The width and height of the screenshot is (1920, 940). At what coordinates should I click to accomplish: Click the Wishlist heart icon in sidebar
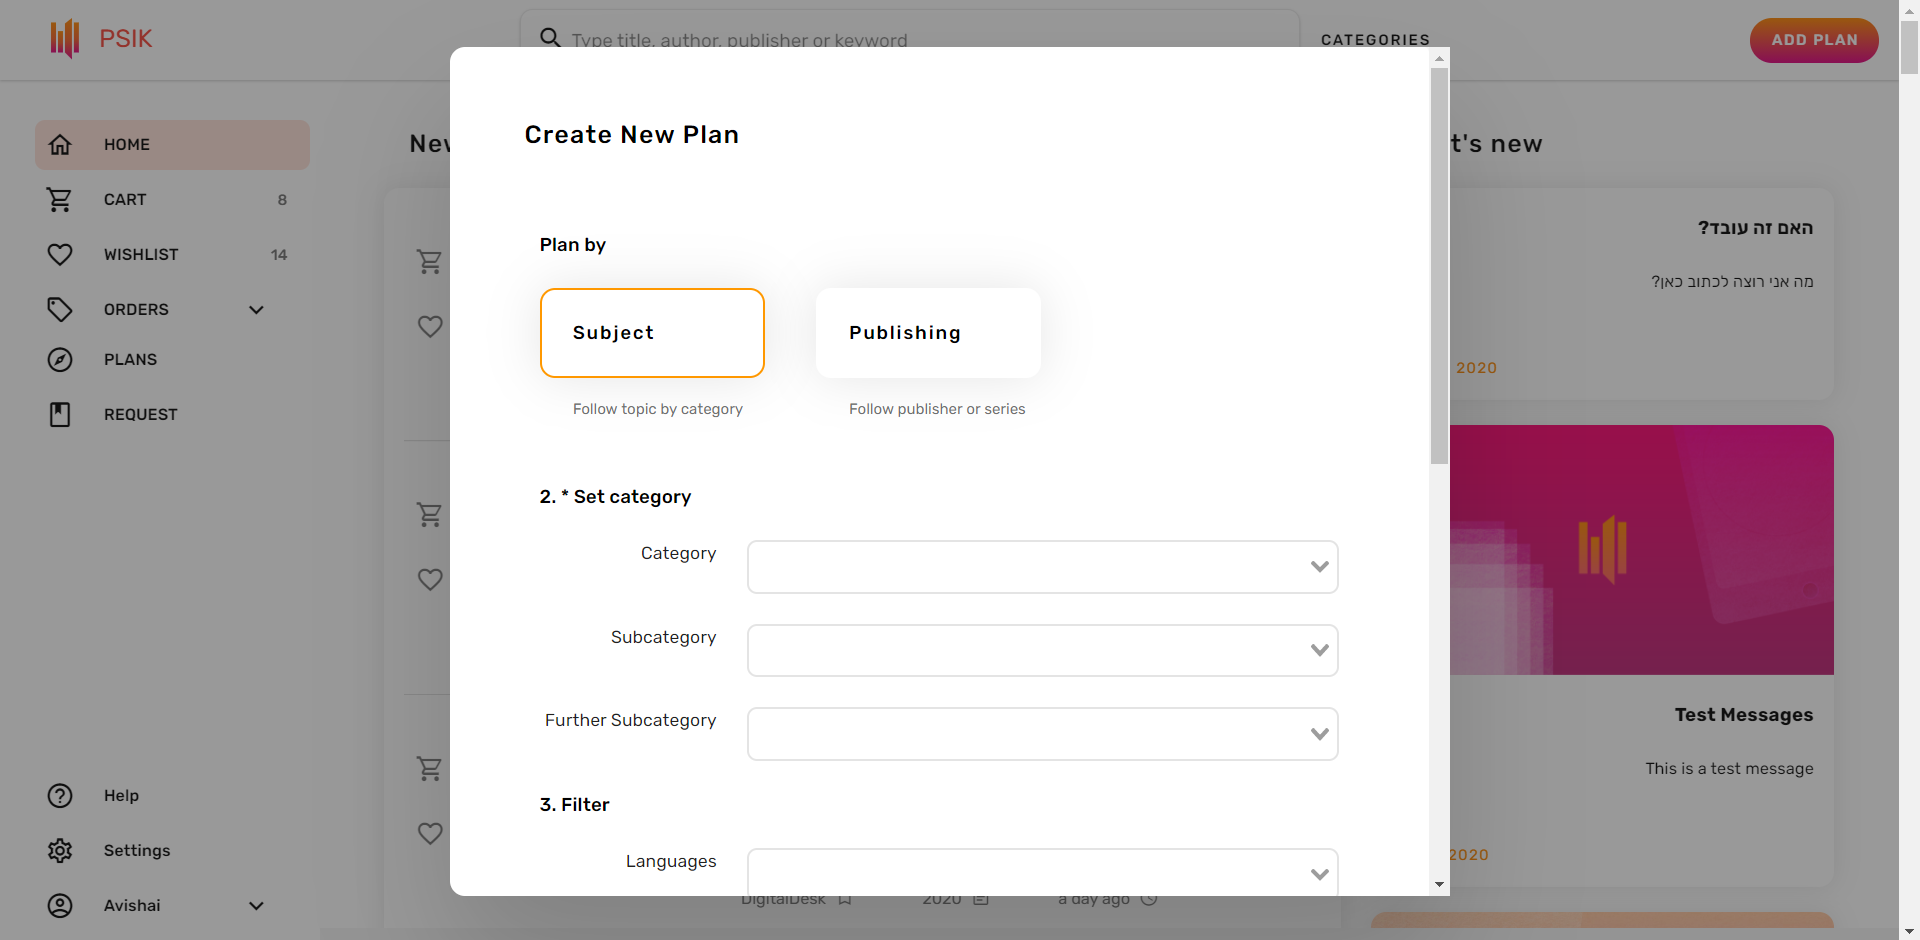coord(60,255)
